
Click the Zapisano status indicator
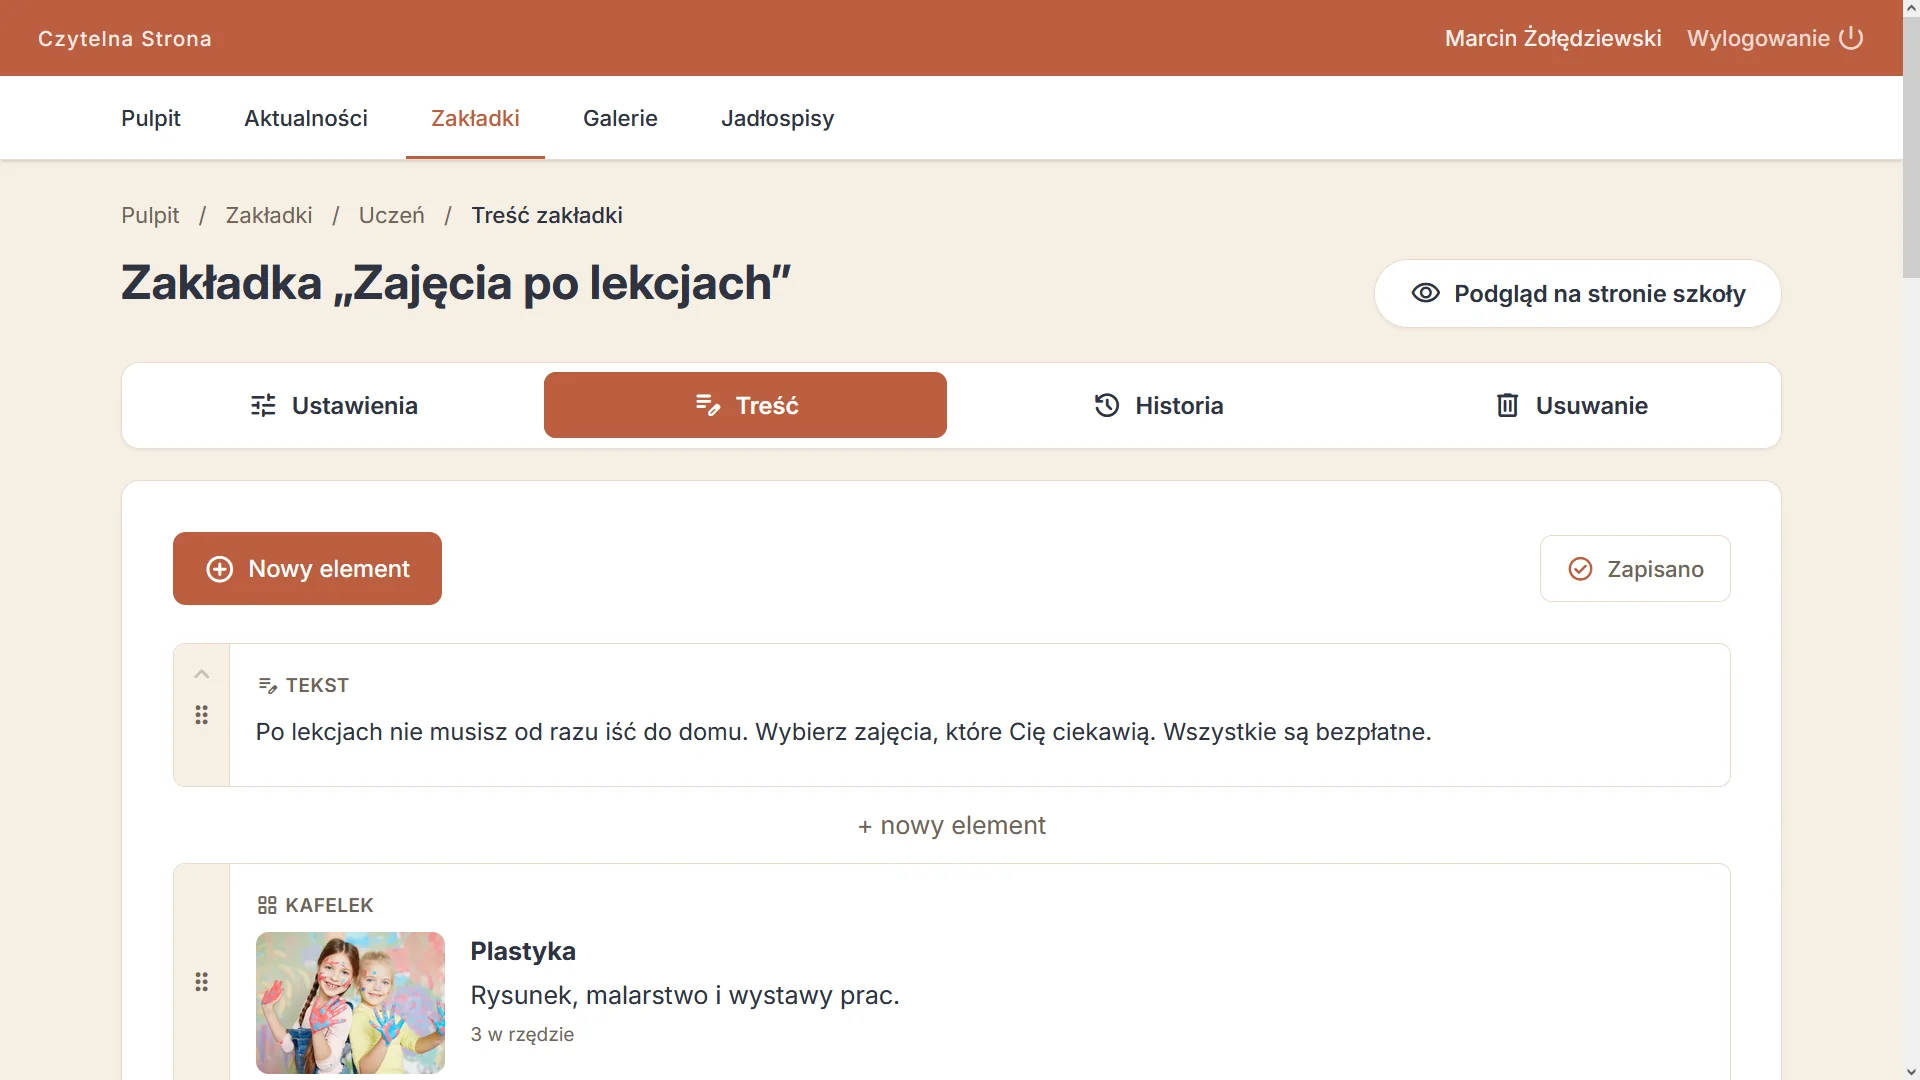(x=1635, y=569)
